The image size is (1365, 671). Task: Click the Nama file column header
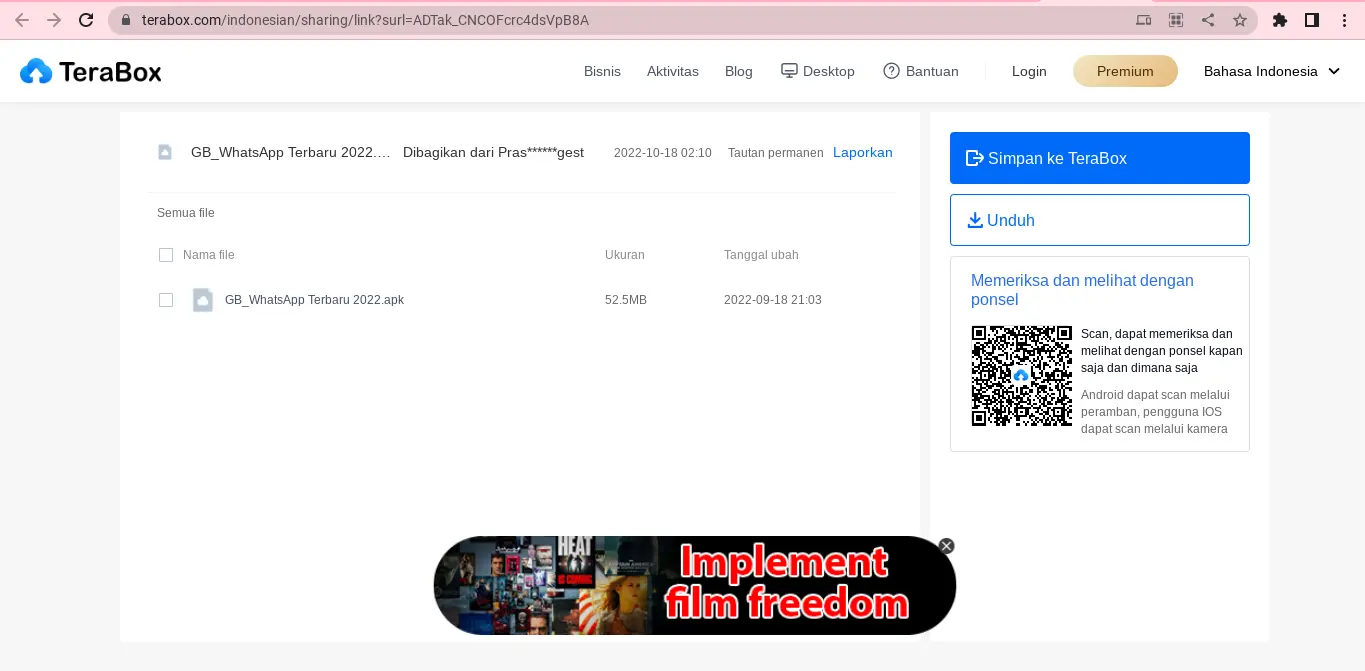pyautogui.click(x=209, y=255)
